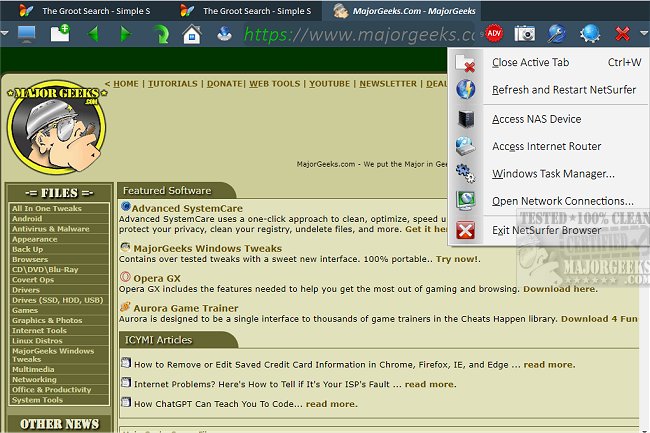Reload page with green refresh arrow

click(x=161, y=34)
